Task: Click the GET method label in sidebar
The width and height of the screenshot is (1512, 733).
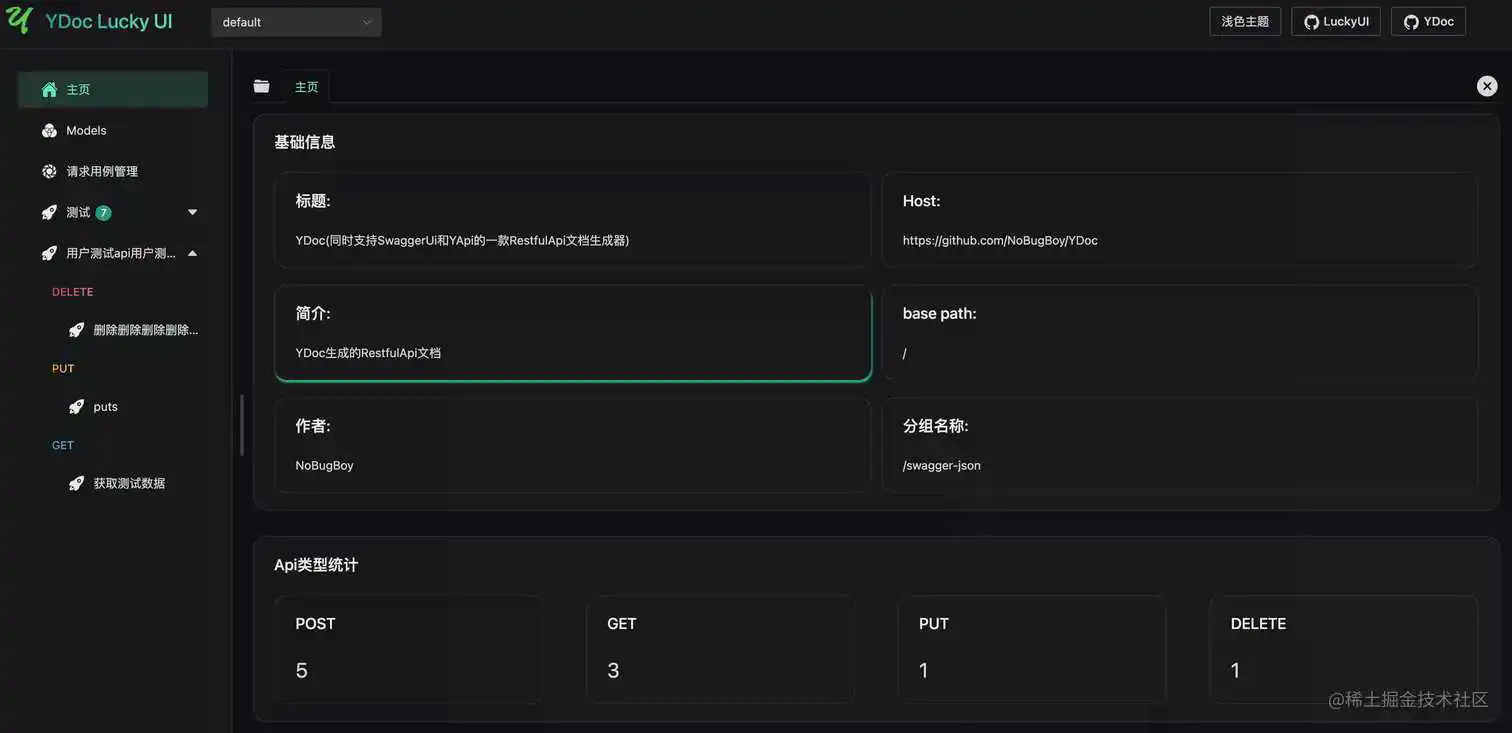Action: coord(63,445)
